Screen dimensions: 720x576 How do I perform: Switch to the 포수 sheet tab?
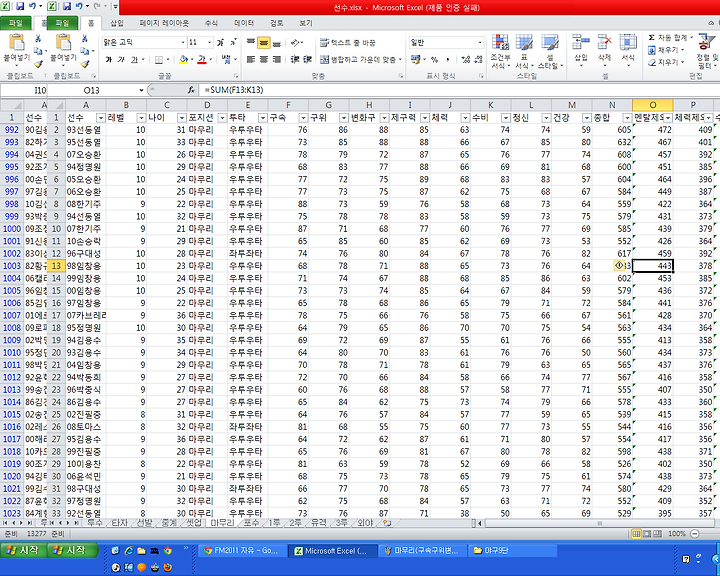click(x=251, y=523)
